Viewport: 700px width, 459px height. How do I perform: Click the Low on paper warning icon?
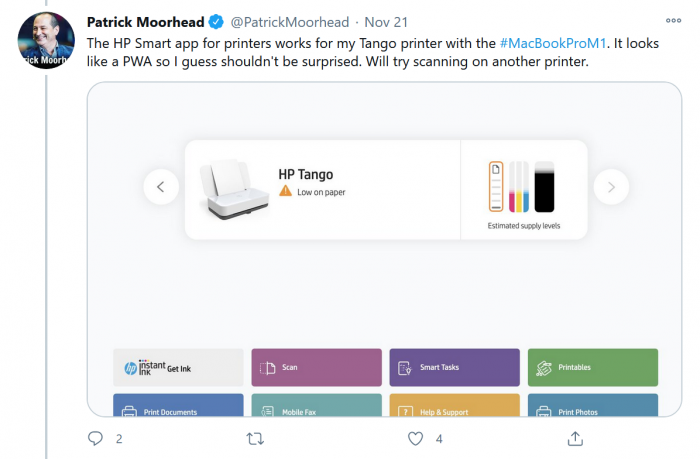click(x=286, y=191)
